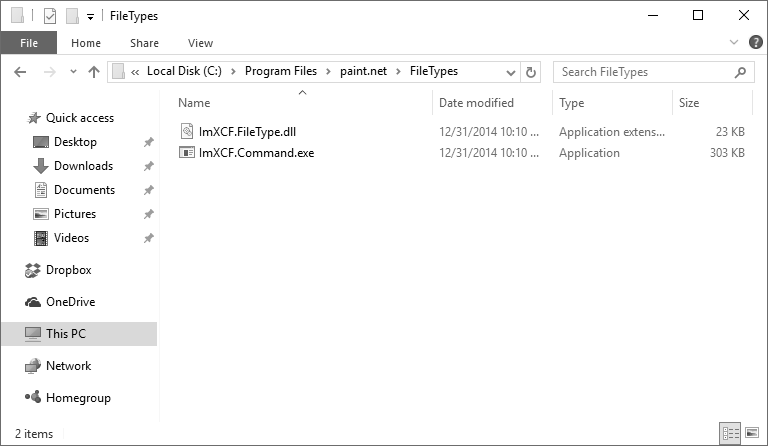Open the Help question mark icon

click(x=755, y=42)
